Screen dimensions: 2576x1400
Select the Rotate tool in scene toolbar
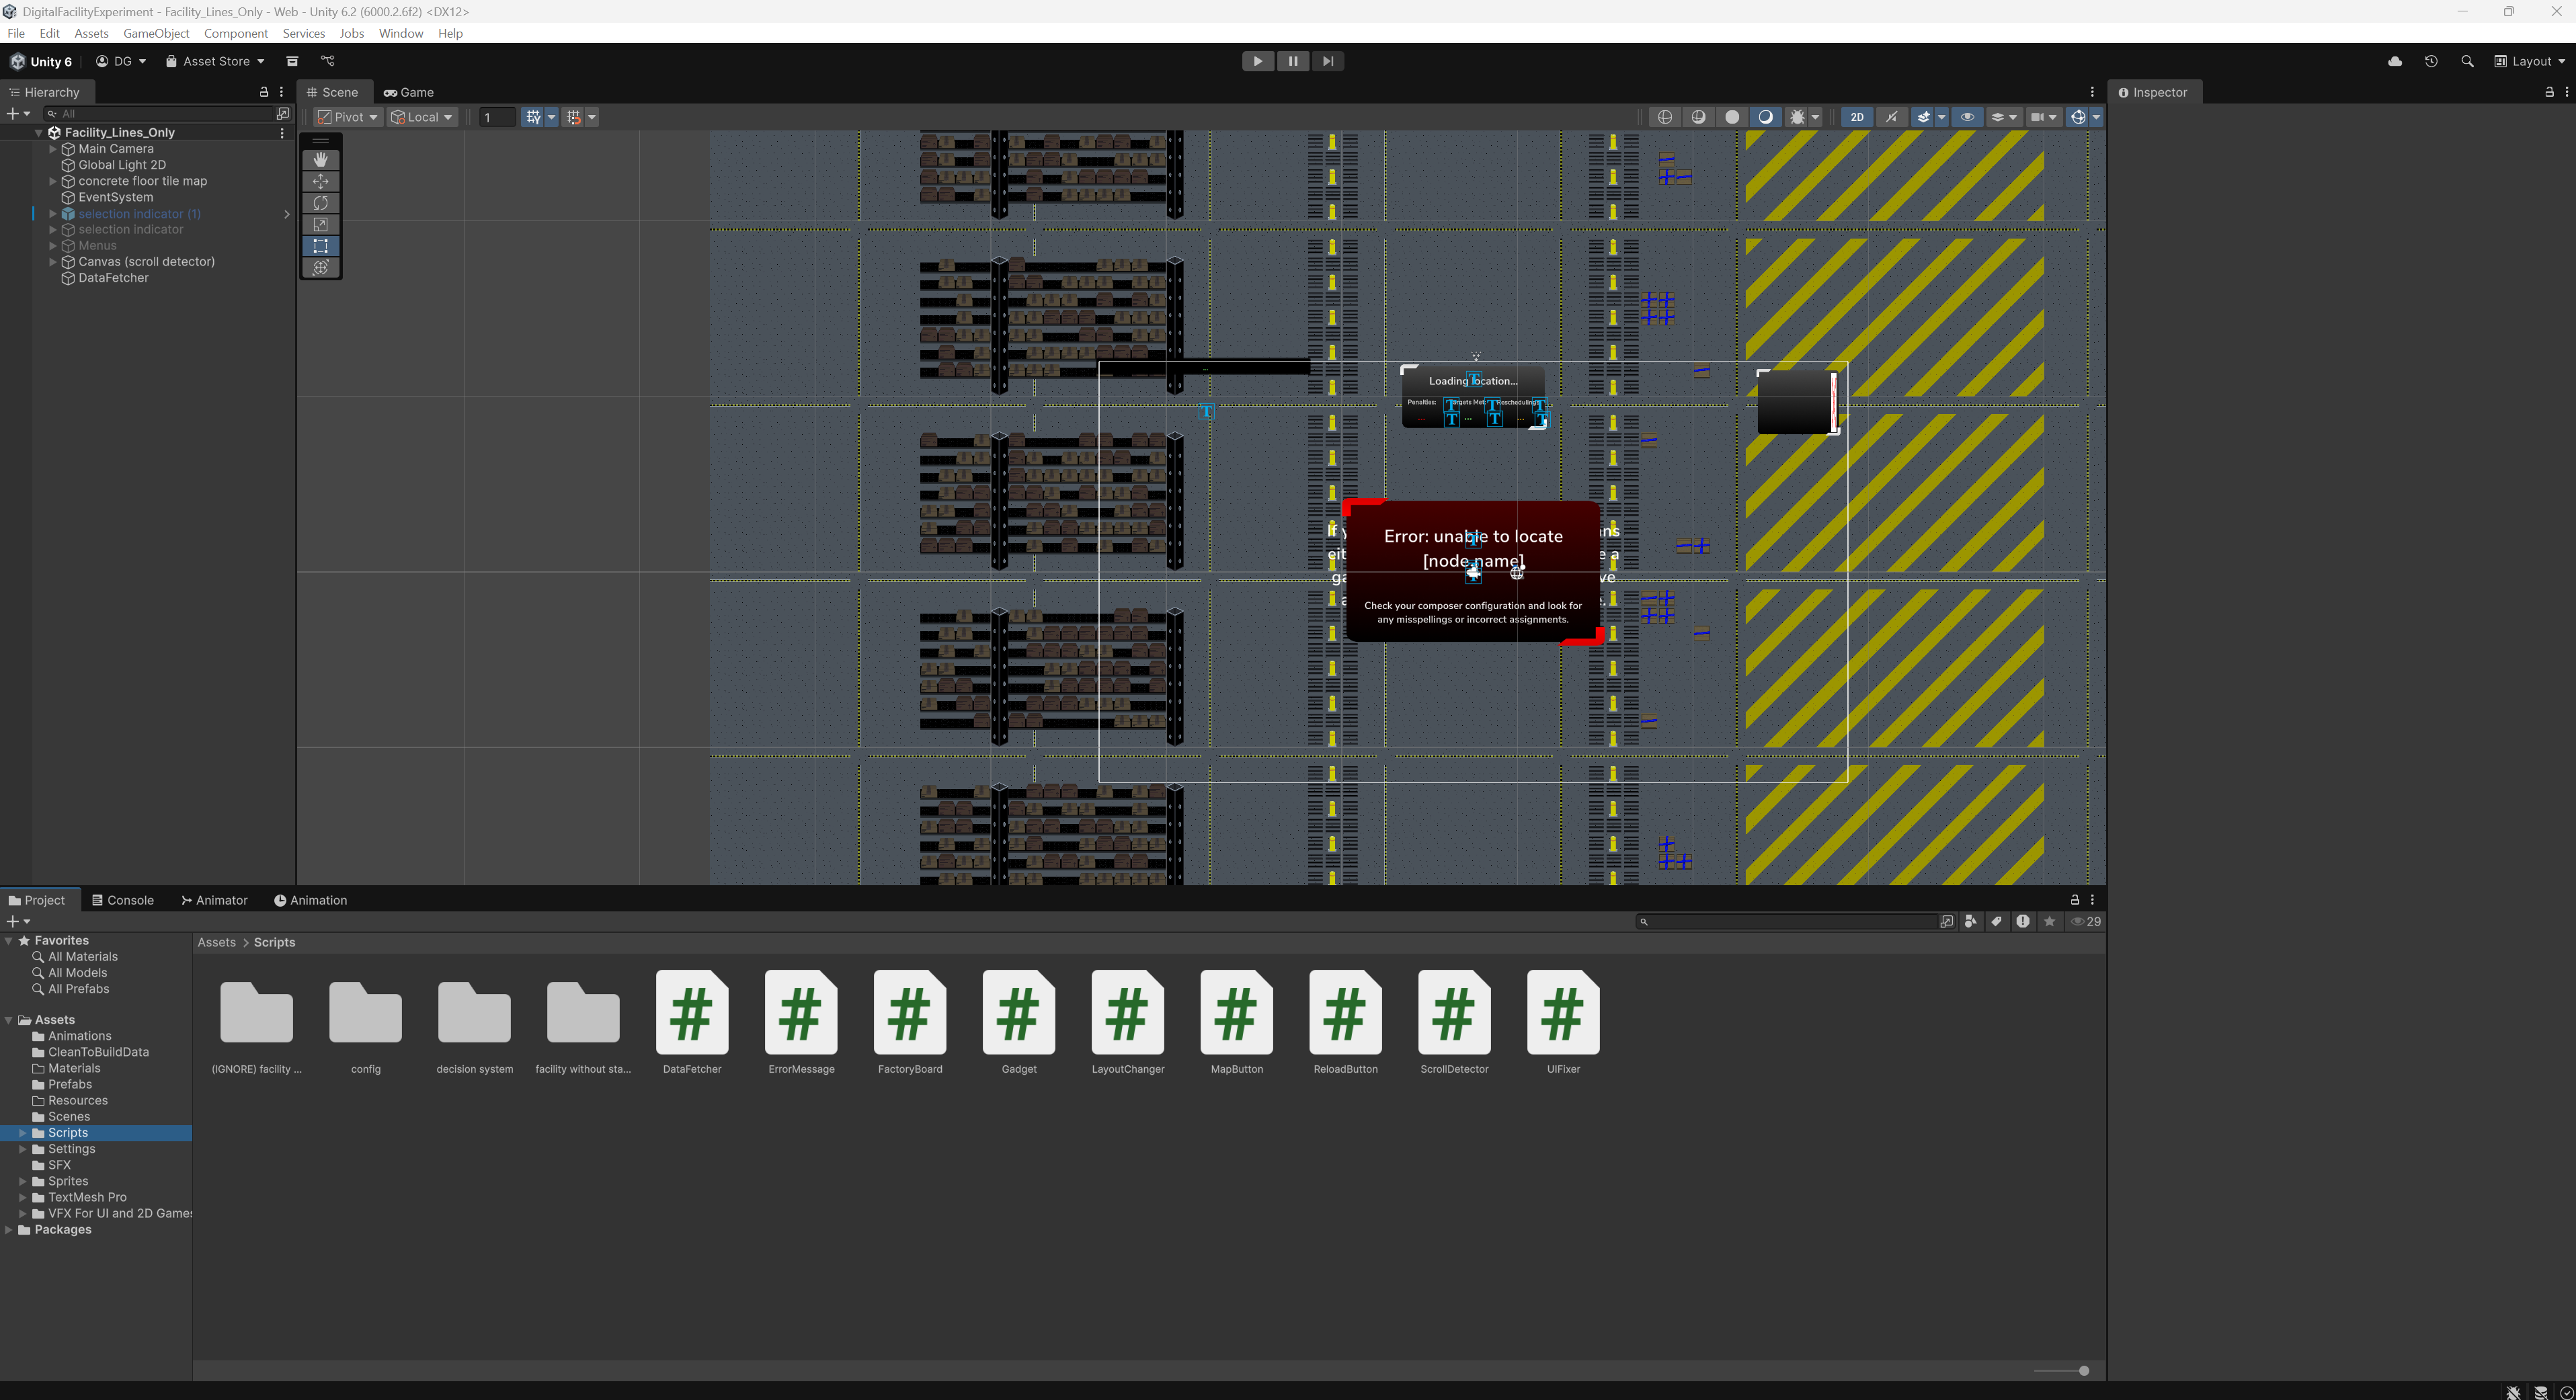point(320,203)
